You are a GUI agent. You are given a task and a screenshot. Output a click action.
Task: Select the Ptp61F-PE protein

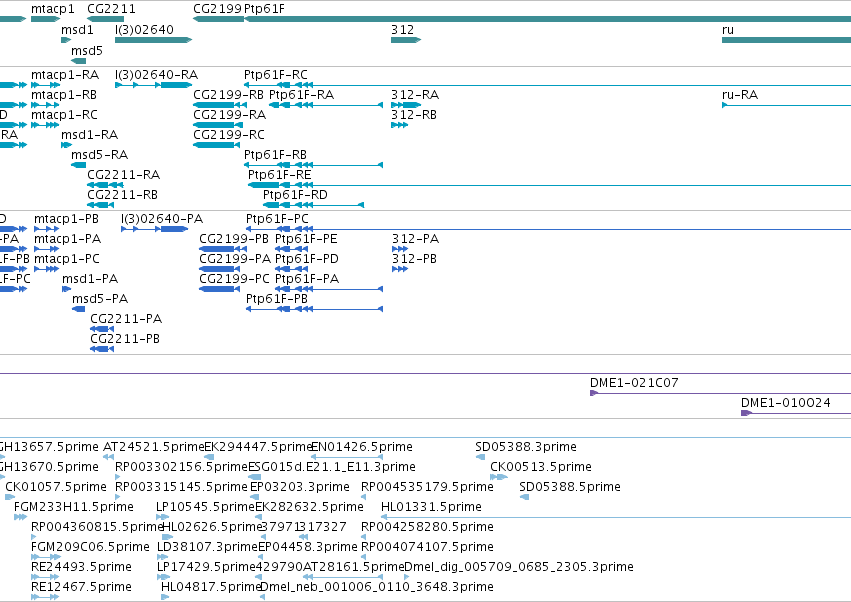(292, 249)
